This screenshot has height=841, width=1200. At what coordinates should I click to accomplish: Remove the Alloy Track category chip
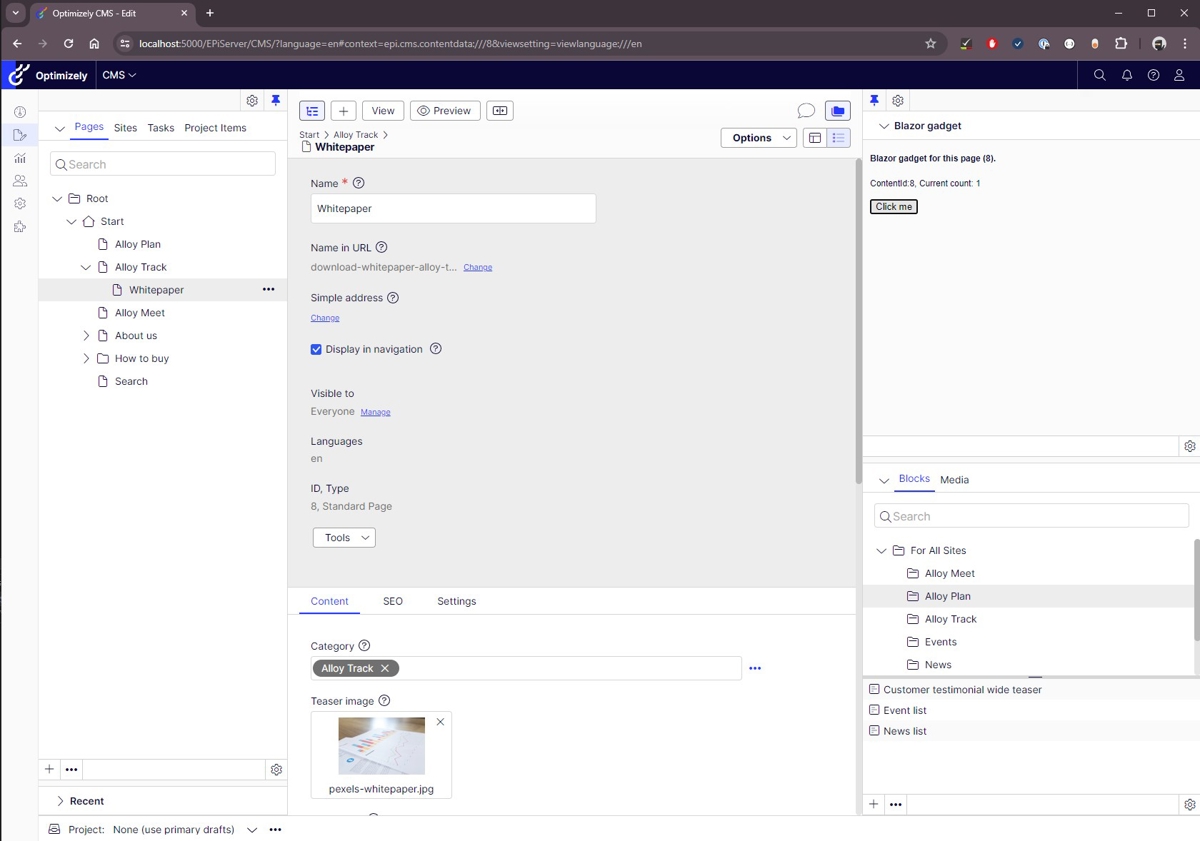(384, 668)
